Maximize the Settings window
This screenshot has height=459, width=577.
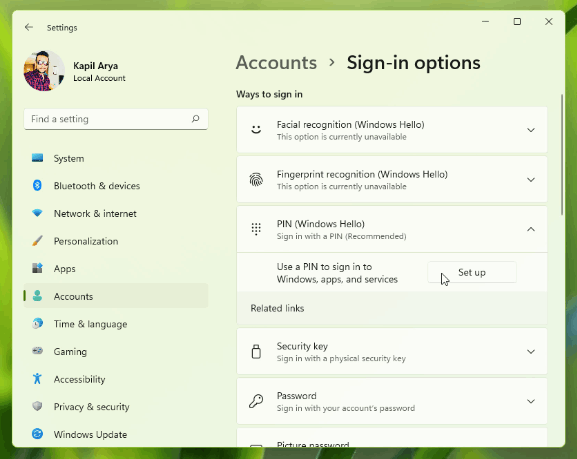[x=517, y=22]
